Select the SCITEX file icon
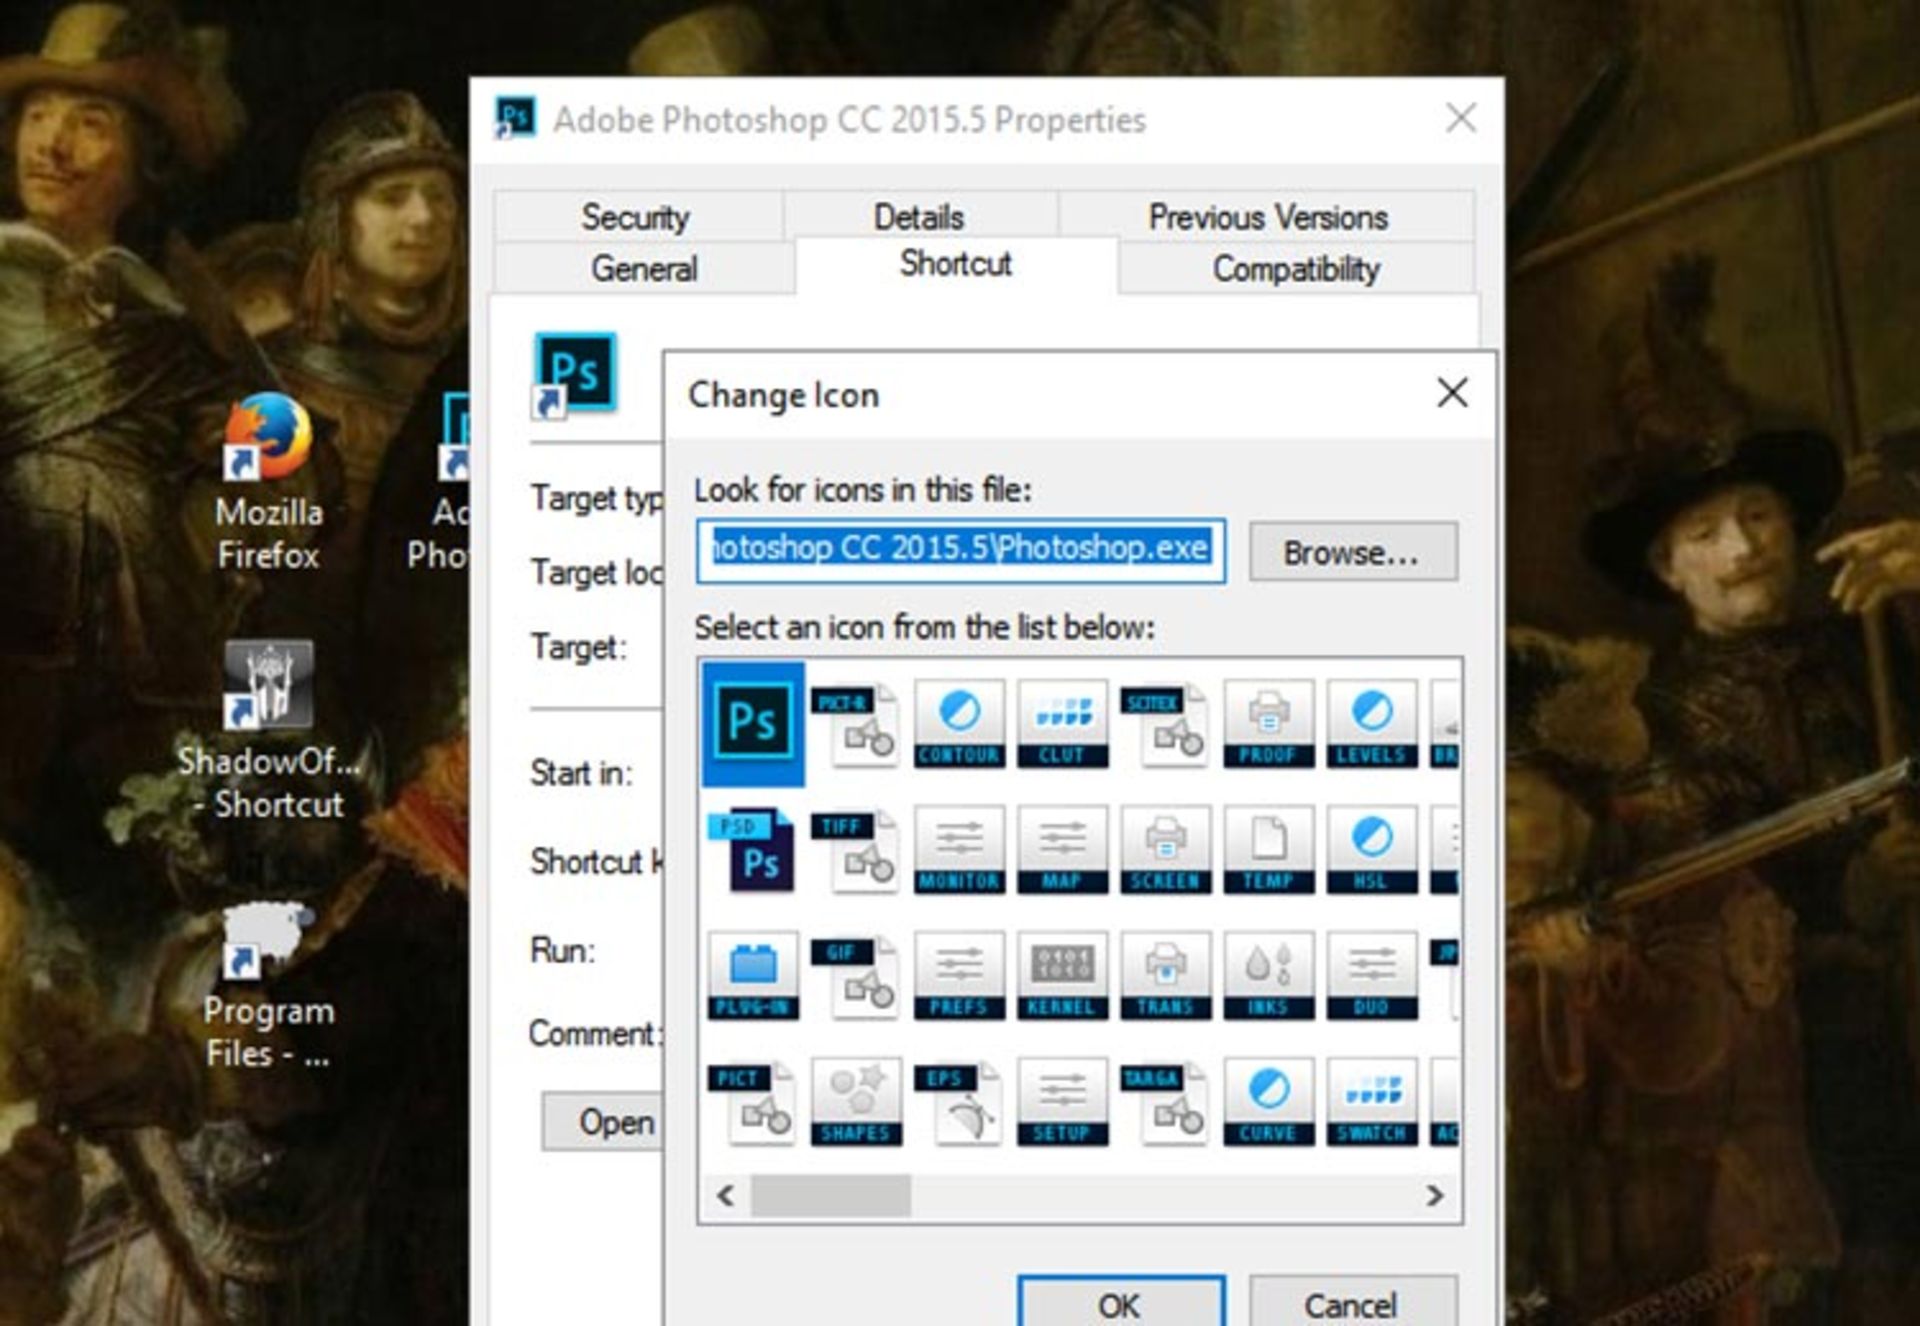 (x=1165, y=724)
